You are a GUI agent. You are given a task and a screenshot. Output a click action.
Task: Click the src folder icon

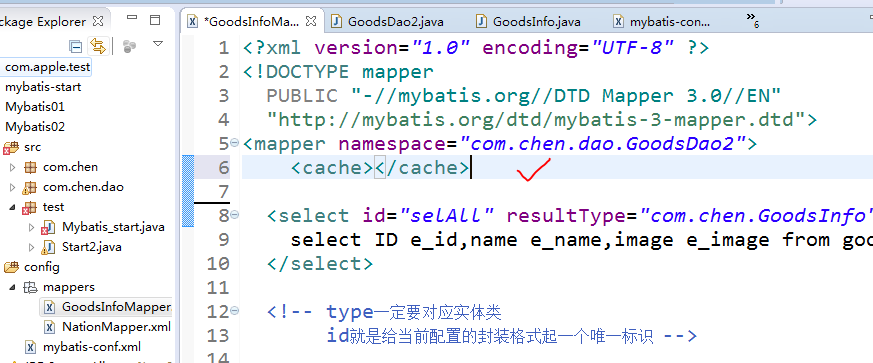point(11,148)
